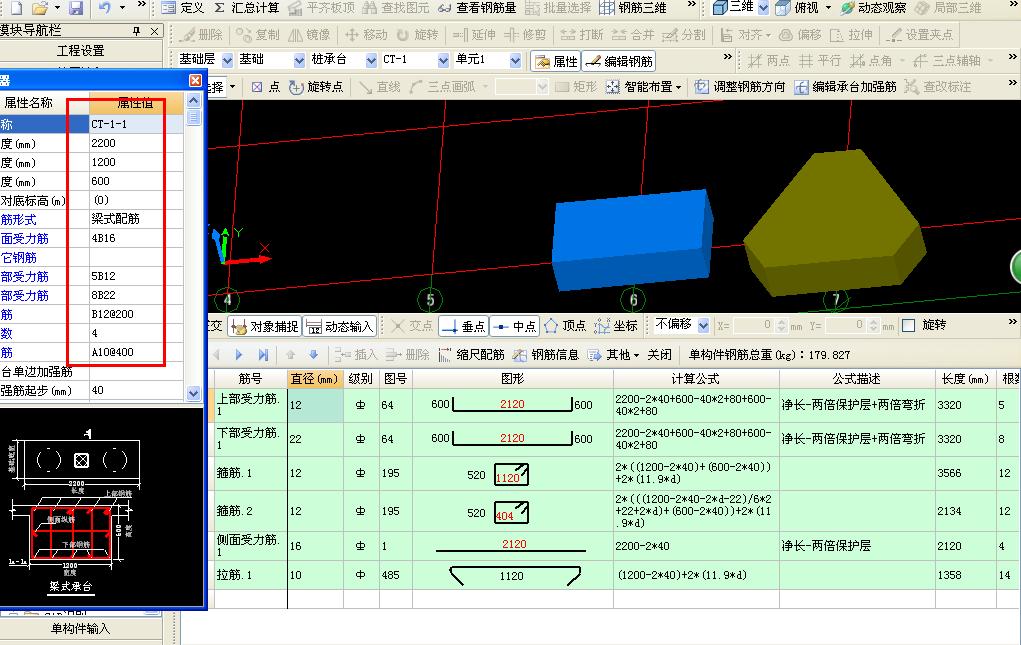1021x645 pixels.
Task: Select the olive triangular cap 3D object
Action: click(835, 225)
